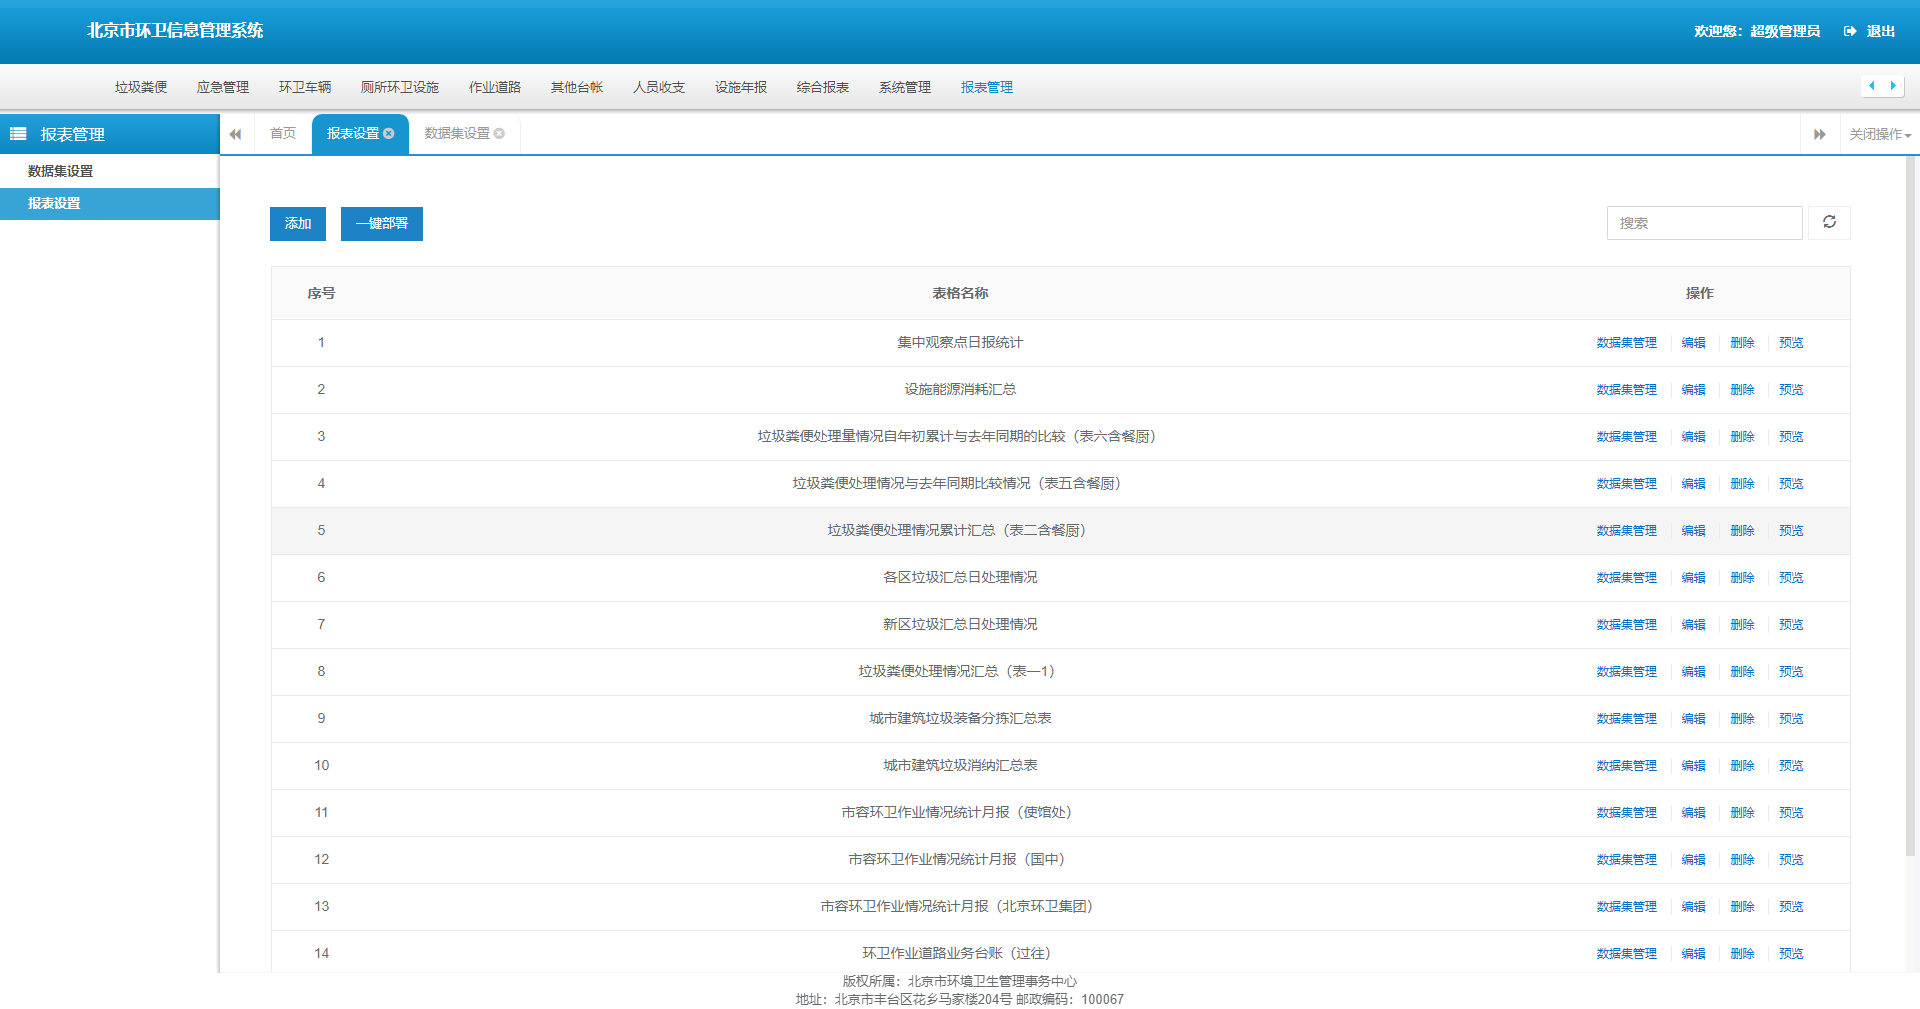The image size is (1920, 1009).
Task: Click the 表格名称 column header
Action: click(x=960, y=293)
